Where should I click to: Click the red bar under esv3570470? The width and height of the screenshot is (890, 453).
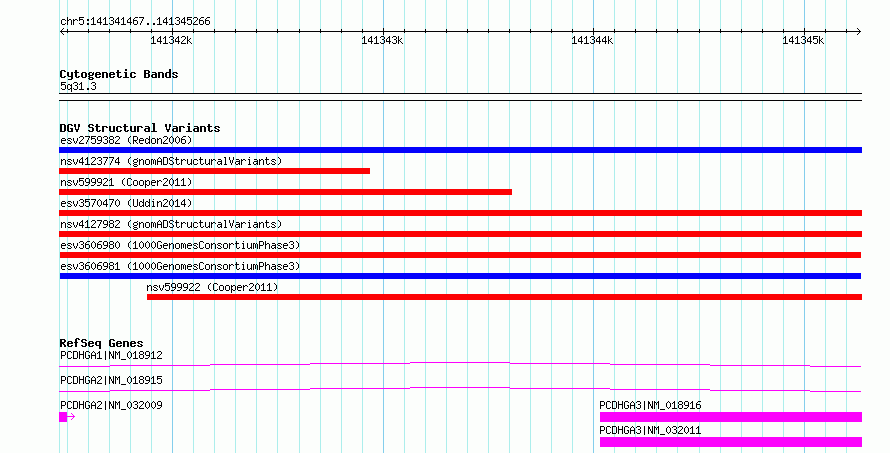tap(460, 213)
